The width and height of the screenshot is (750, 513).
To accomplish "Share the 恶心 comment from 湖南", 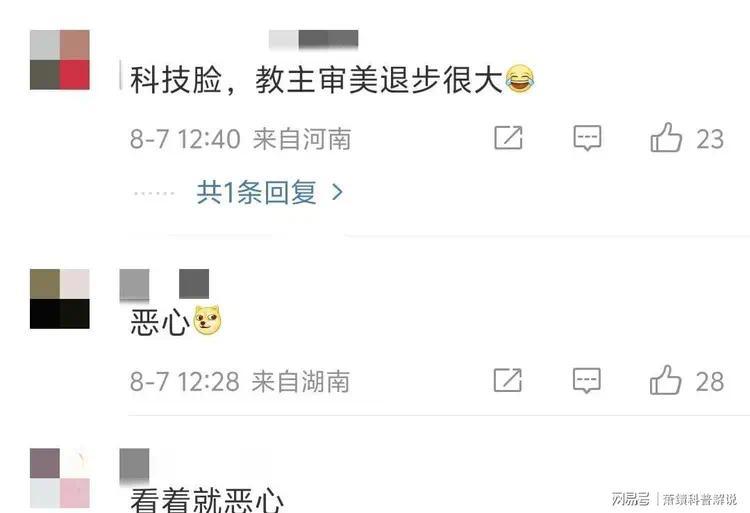I will [x=507, y=381].
